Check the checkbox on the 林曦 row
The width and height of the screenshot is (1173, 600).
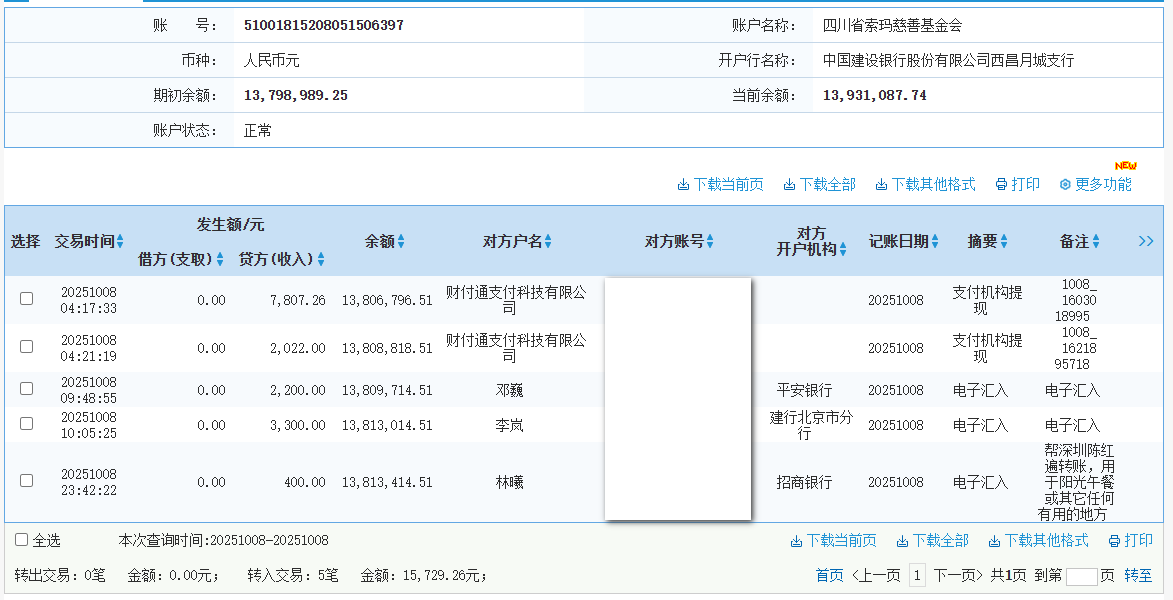tap(25, 481)
